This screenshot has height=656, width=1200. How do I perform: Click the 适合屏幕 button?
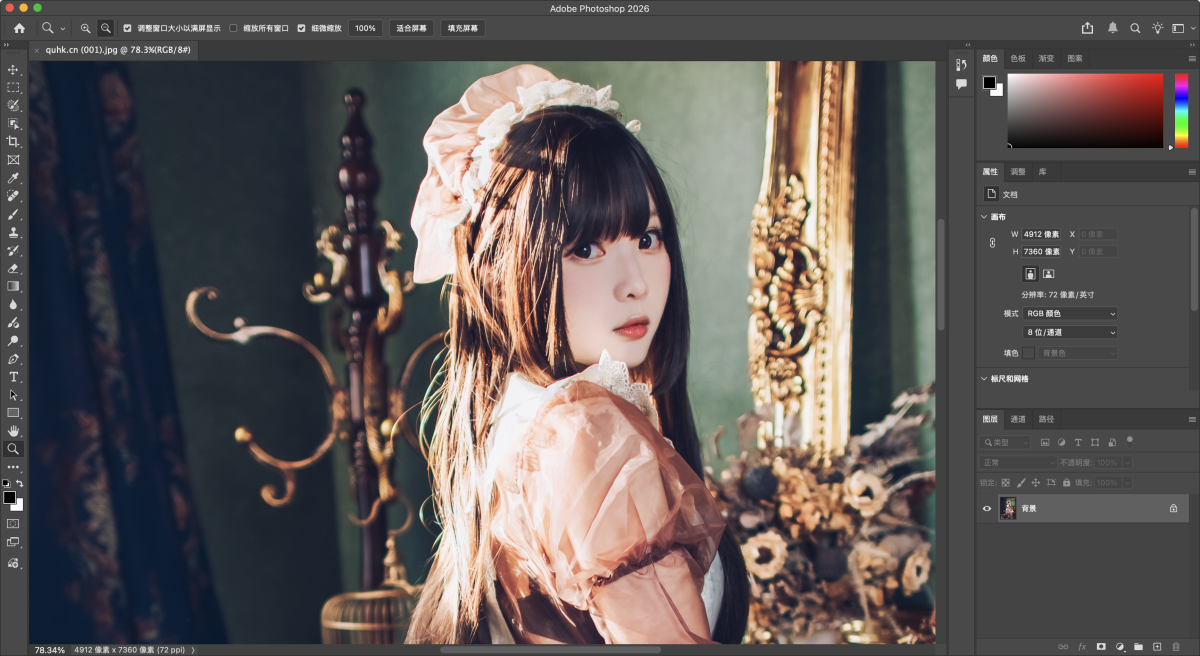[x=411, y=28]
